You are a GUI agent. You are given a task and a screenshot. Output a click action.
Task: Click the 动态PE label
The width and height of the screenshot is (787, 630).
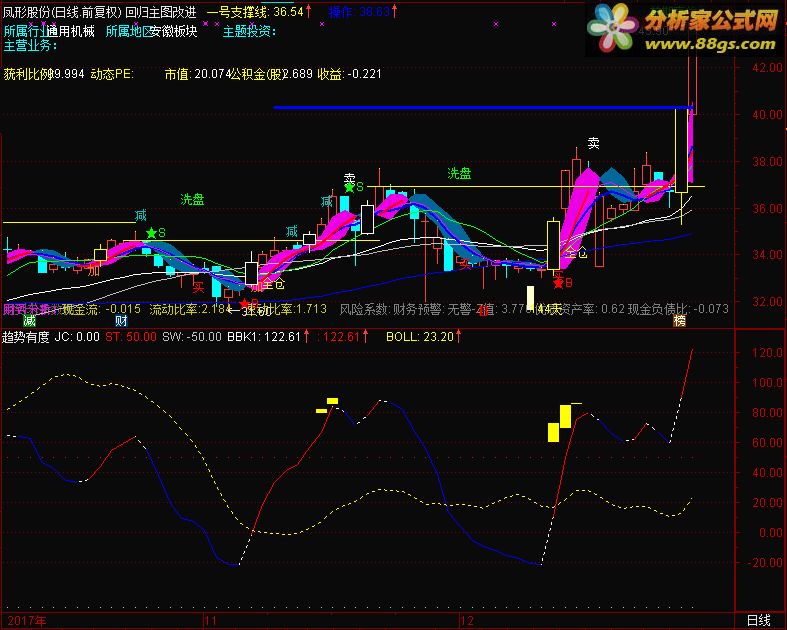coord(111,74)
